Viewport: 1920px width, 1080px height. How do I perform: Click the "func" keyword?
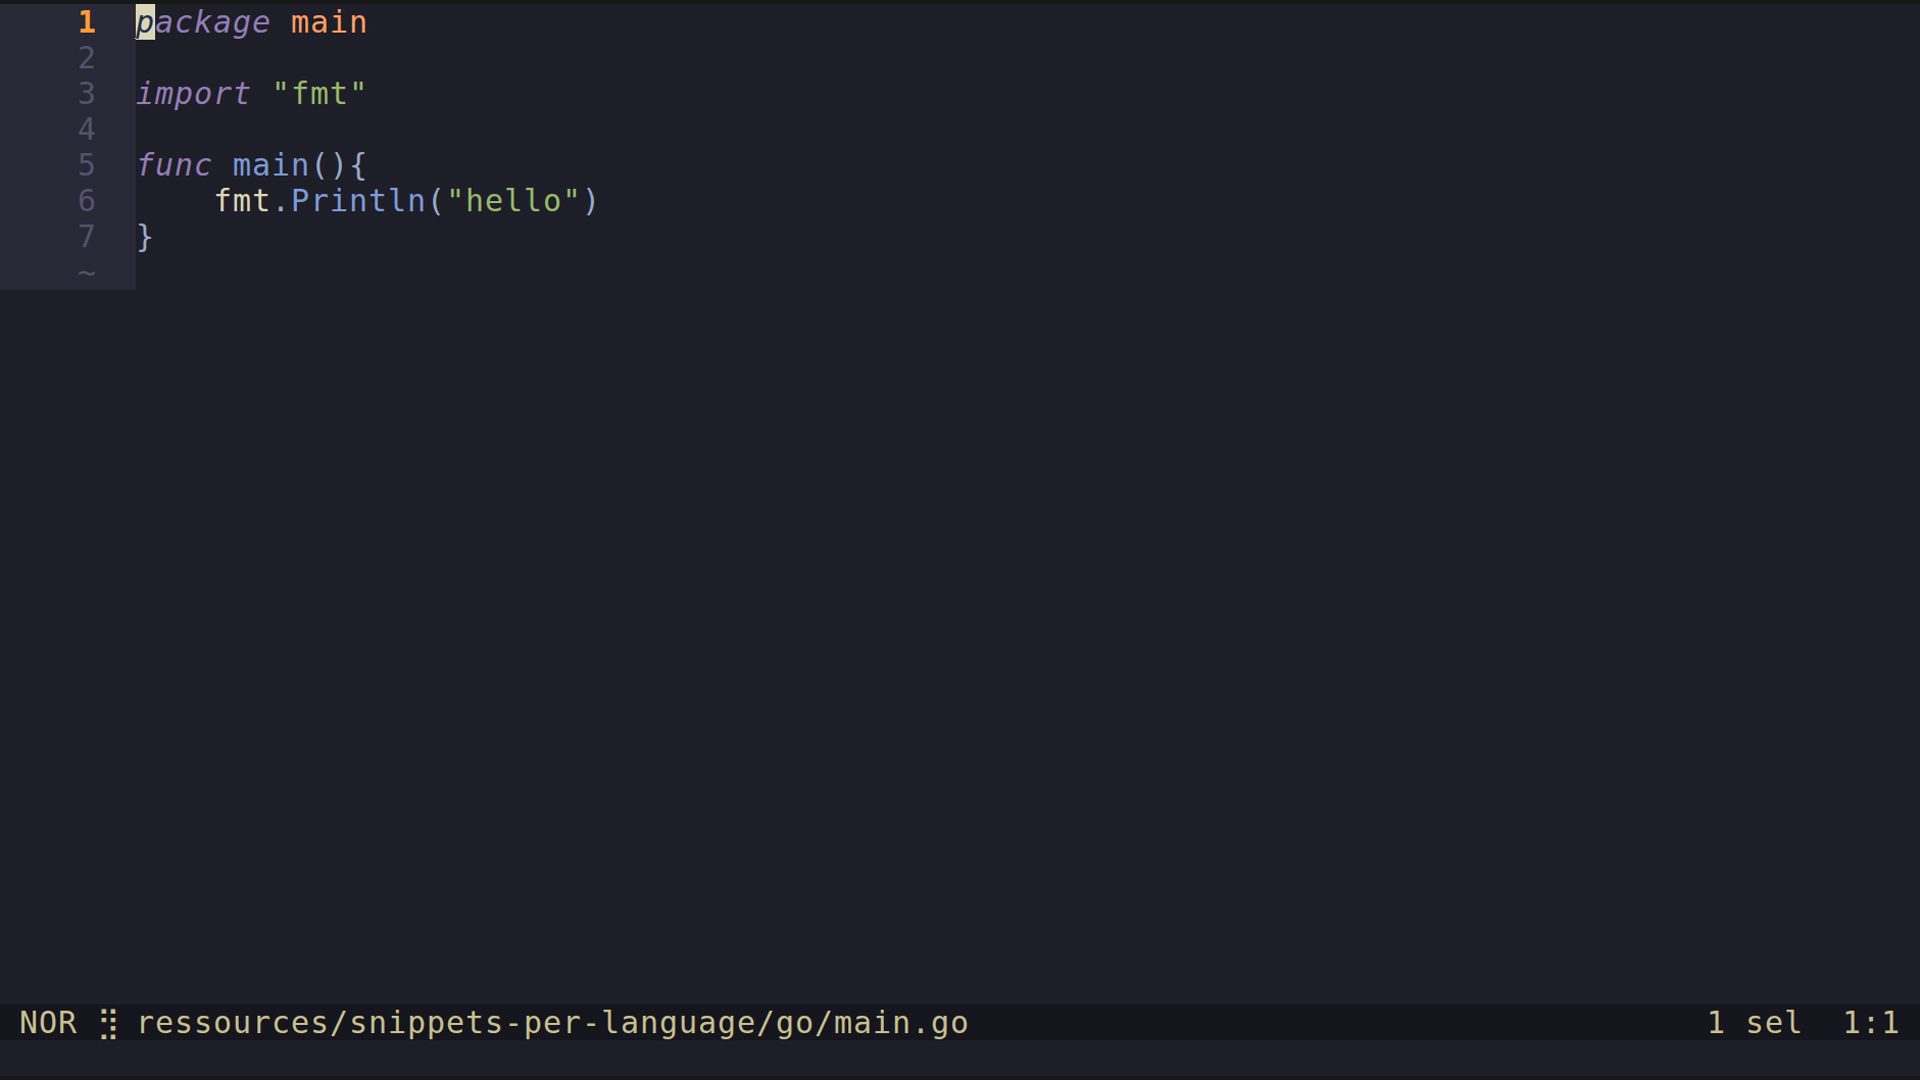[x=174, y=165]
